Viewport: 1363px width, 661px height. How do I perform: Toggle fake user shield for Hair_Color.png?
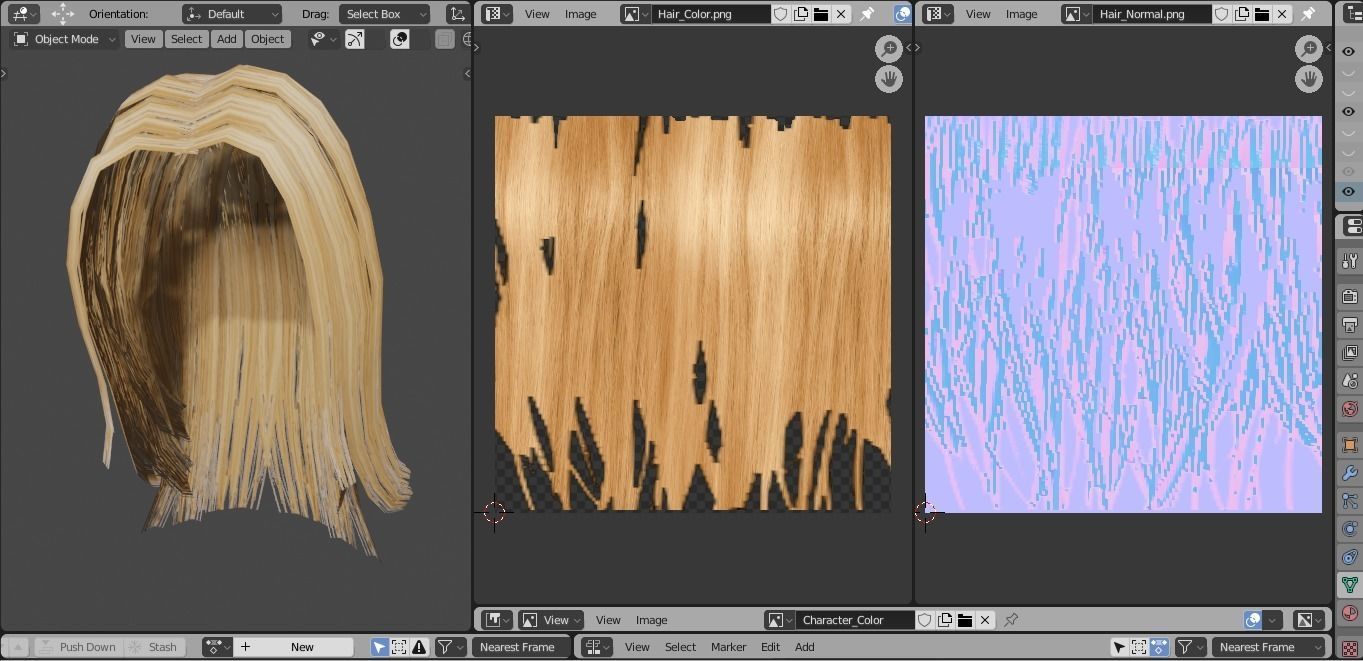coord(781,14)
